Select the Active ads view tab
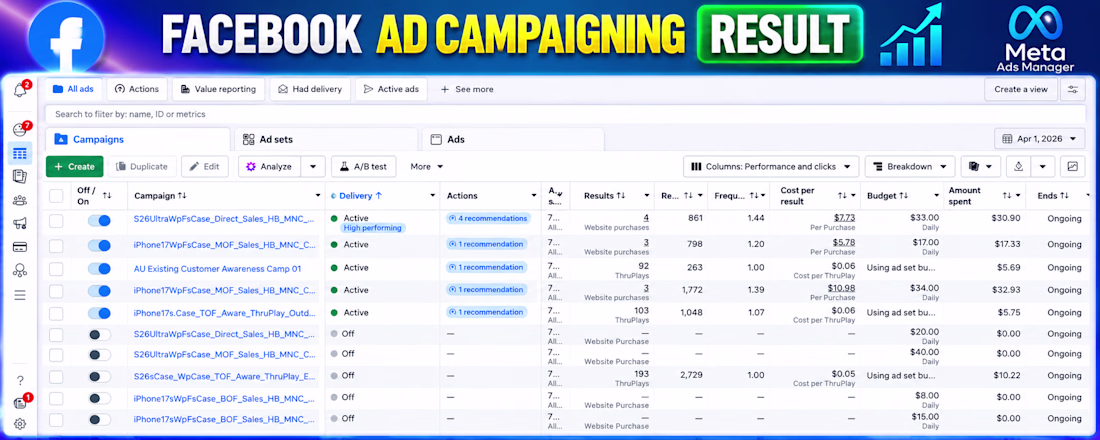 (391, 89)
